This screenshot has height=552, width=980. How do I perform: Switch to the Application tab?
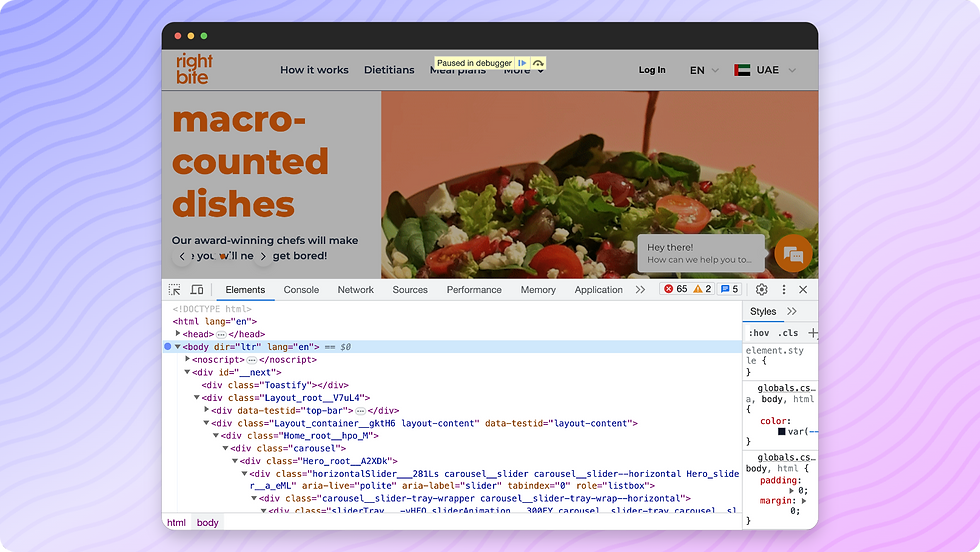(598, 289)
